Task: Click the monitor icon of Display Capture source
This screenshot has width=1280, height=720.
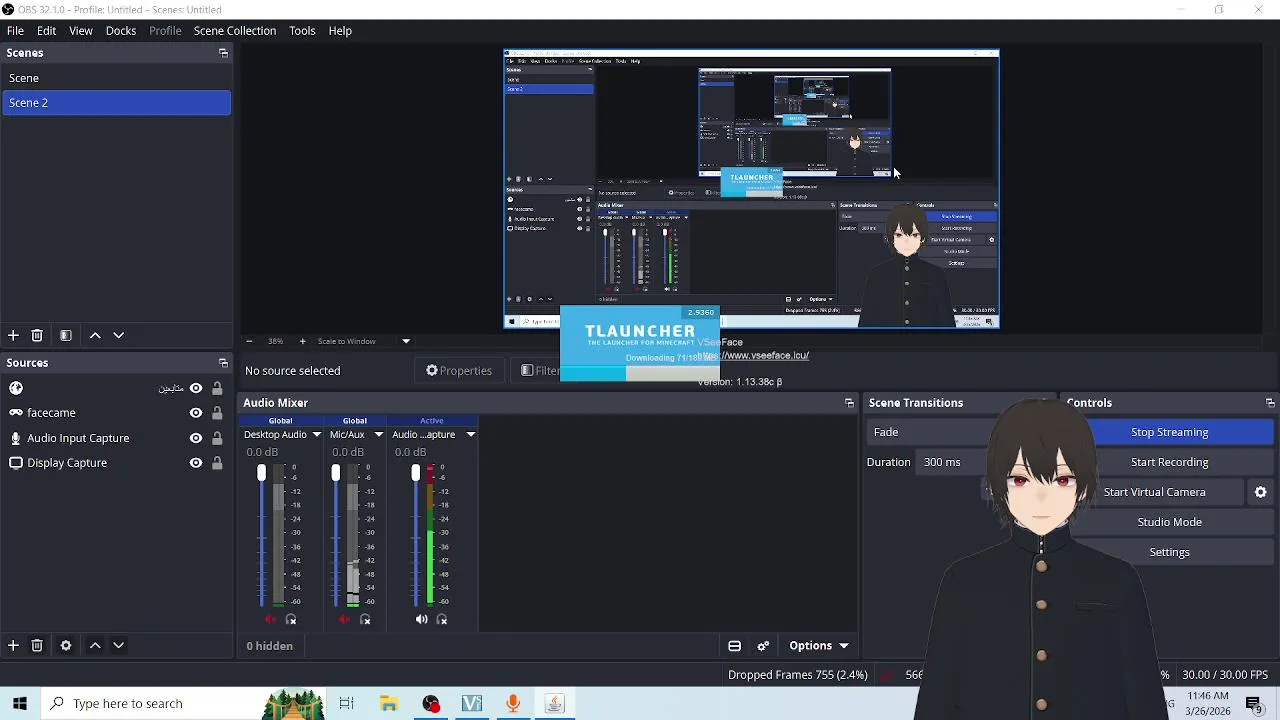Action: [16, 463]
